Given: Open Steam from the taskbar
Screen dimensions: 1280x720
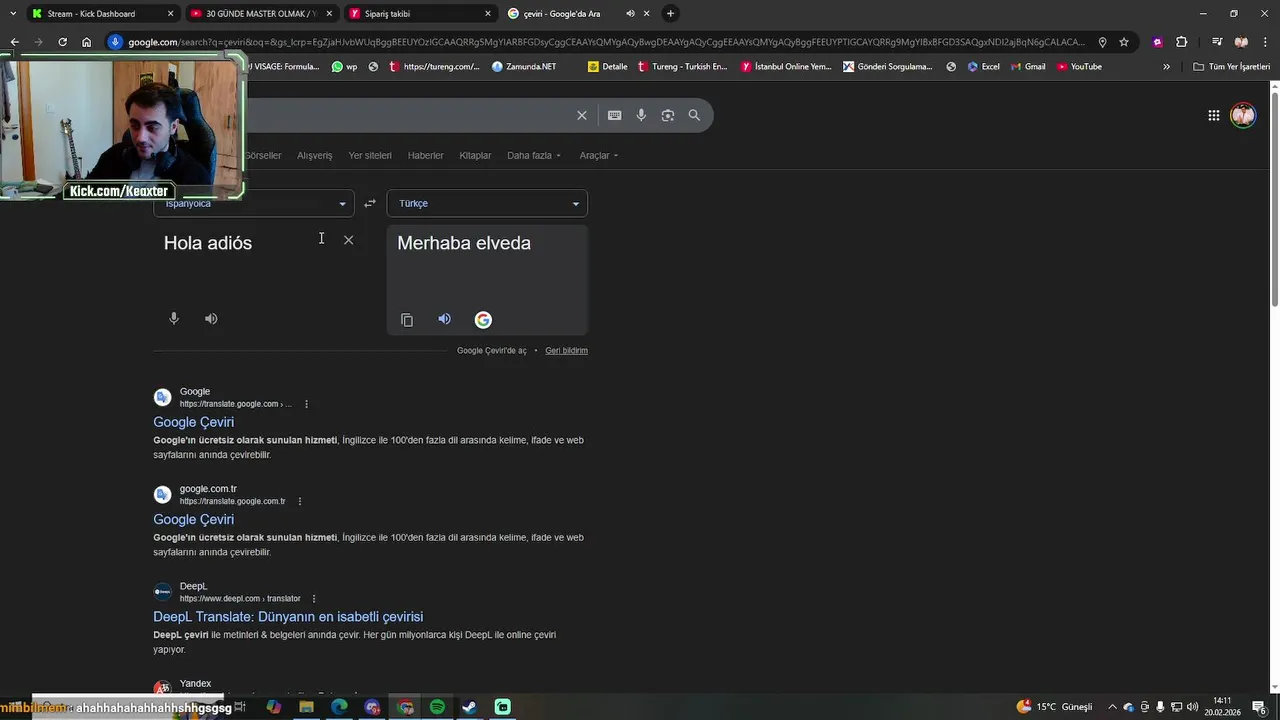Looking at the screenshot, I should click(469, 707).
